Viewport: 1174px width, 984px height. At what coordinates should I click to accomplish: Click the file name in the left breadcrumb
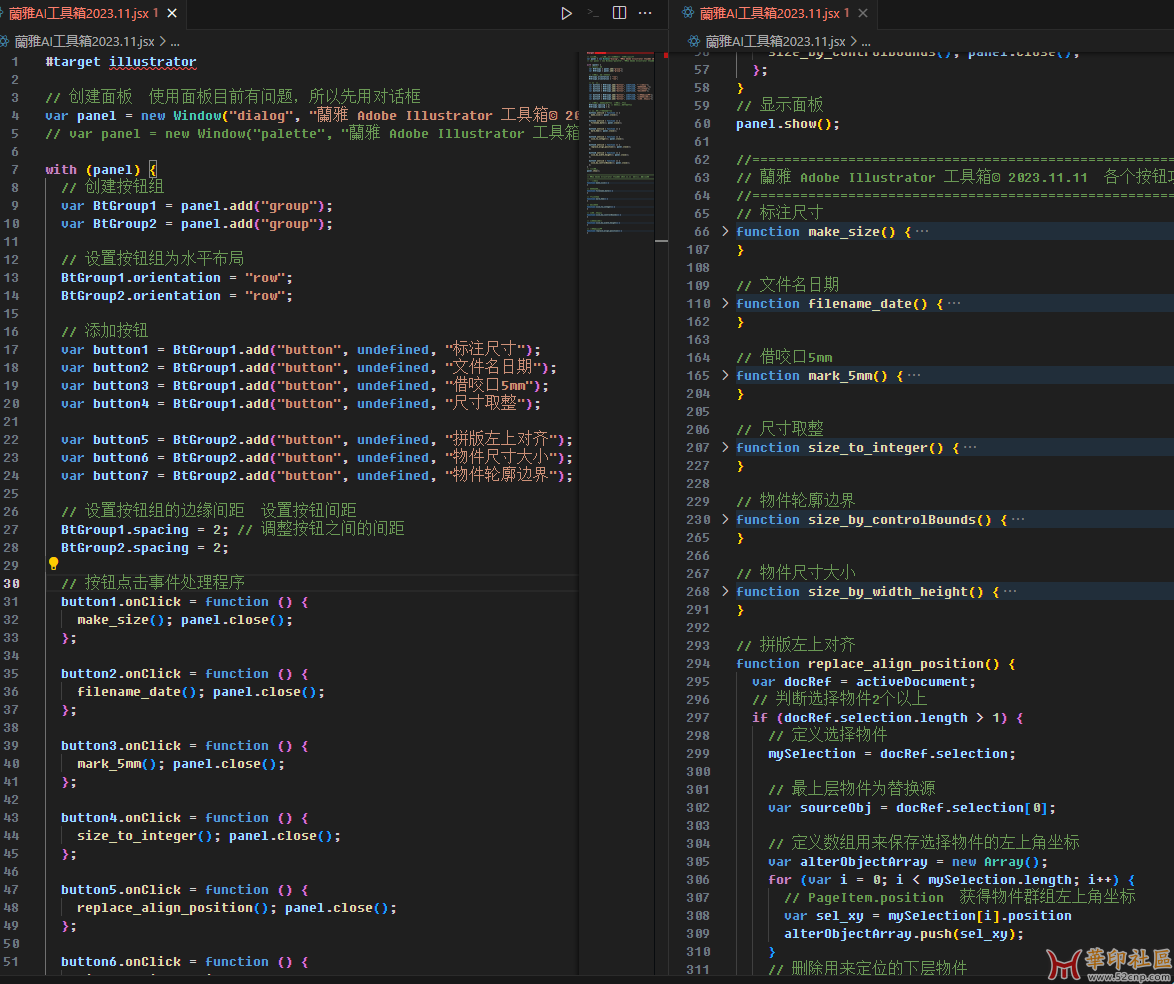(x=85, y=41)
